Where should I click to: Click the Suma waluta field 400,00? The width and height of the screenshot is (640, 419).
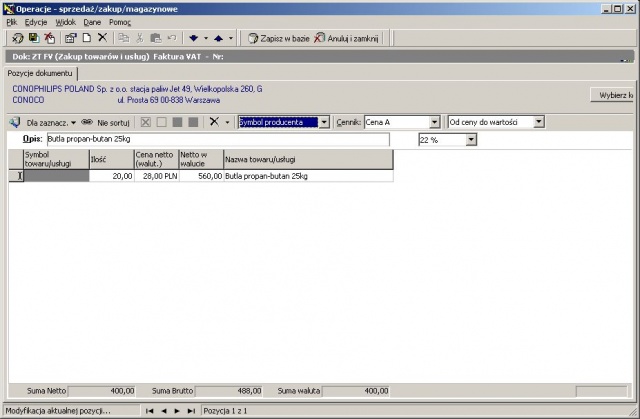coord(356,391)
